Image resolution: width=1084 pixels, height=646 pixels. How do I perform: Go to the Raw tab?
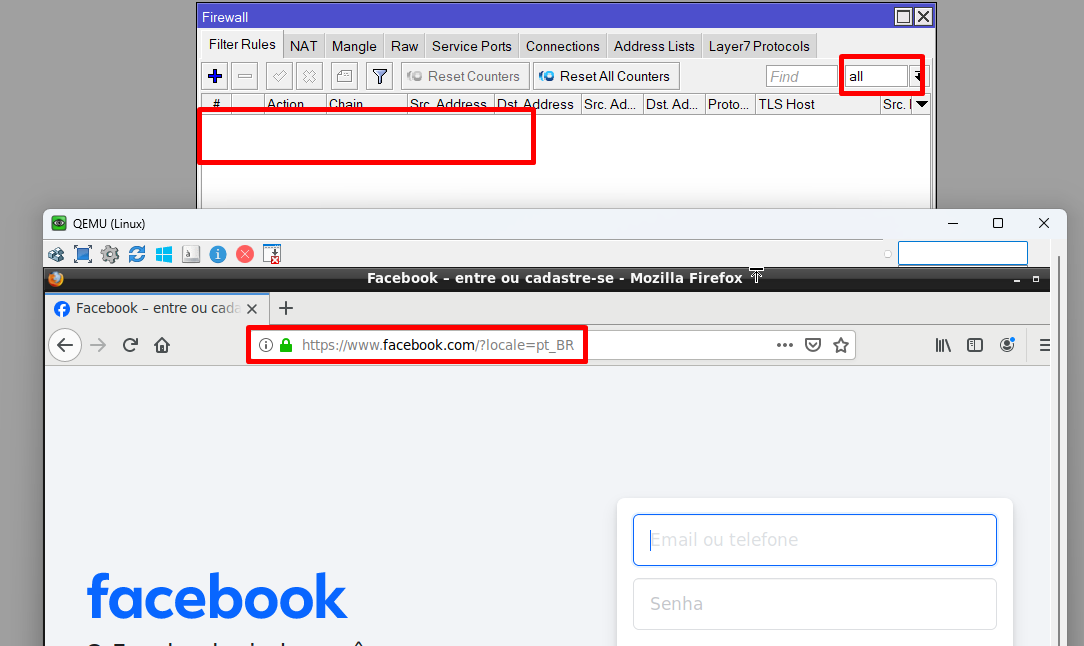tap(404, 46)
